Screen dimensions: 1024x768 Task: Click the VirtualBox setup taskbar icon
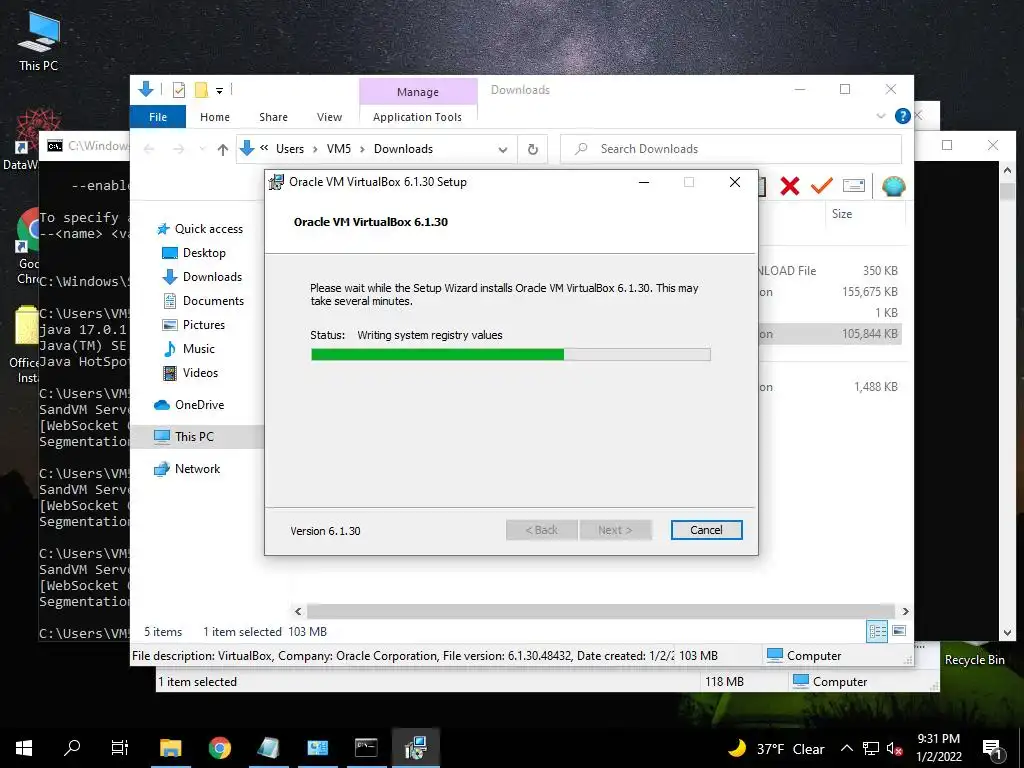(x=415, y=748)
